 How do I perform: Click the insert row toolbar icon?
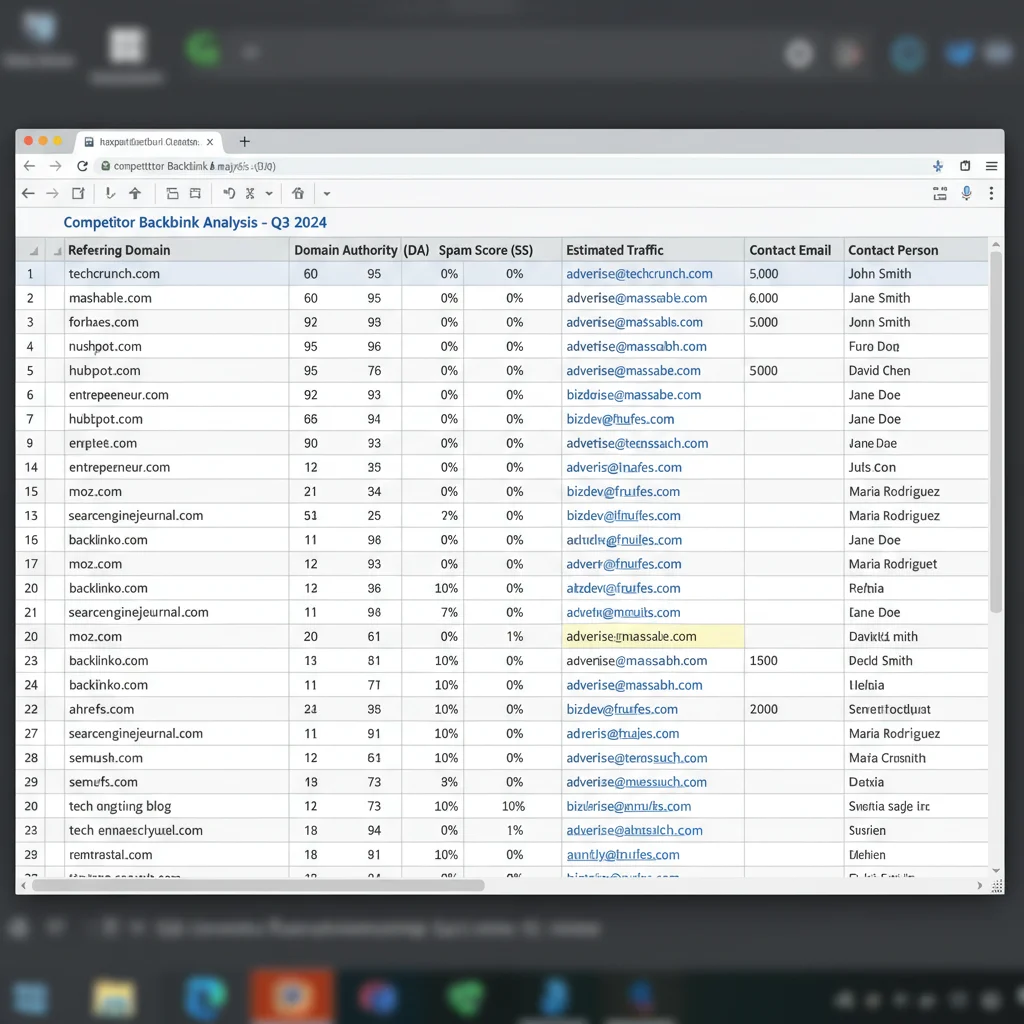point(172,193)
